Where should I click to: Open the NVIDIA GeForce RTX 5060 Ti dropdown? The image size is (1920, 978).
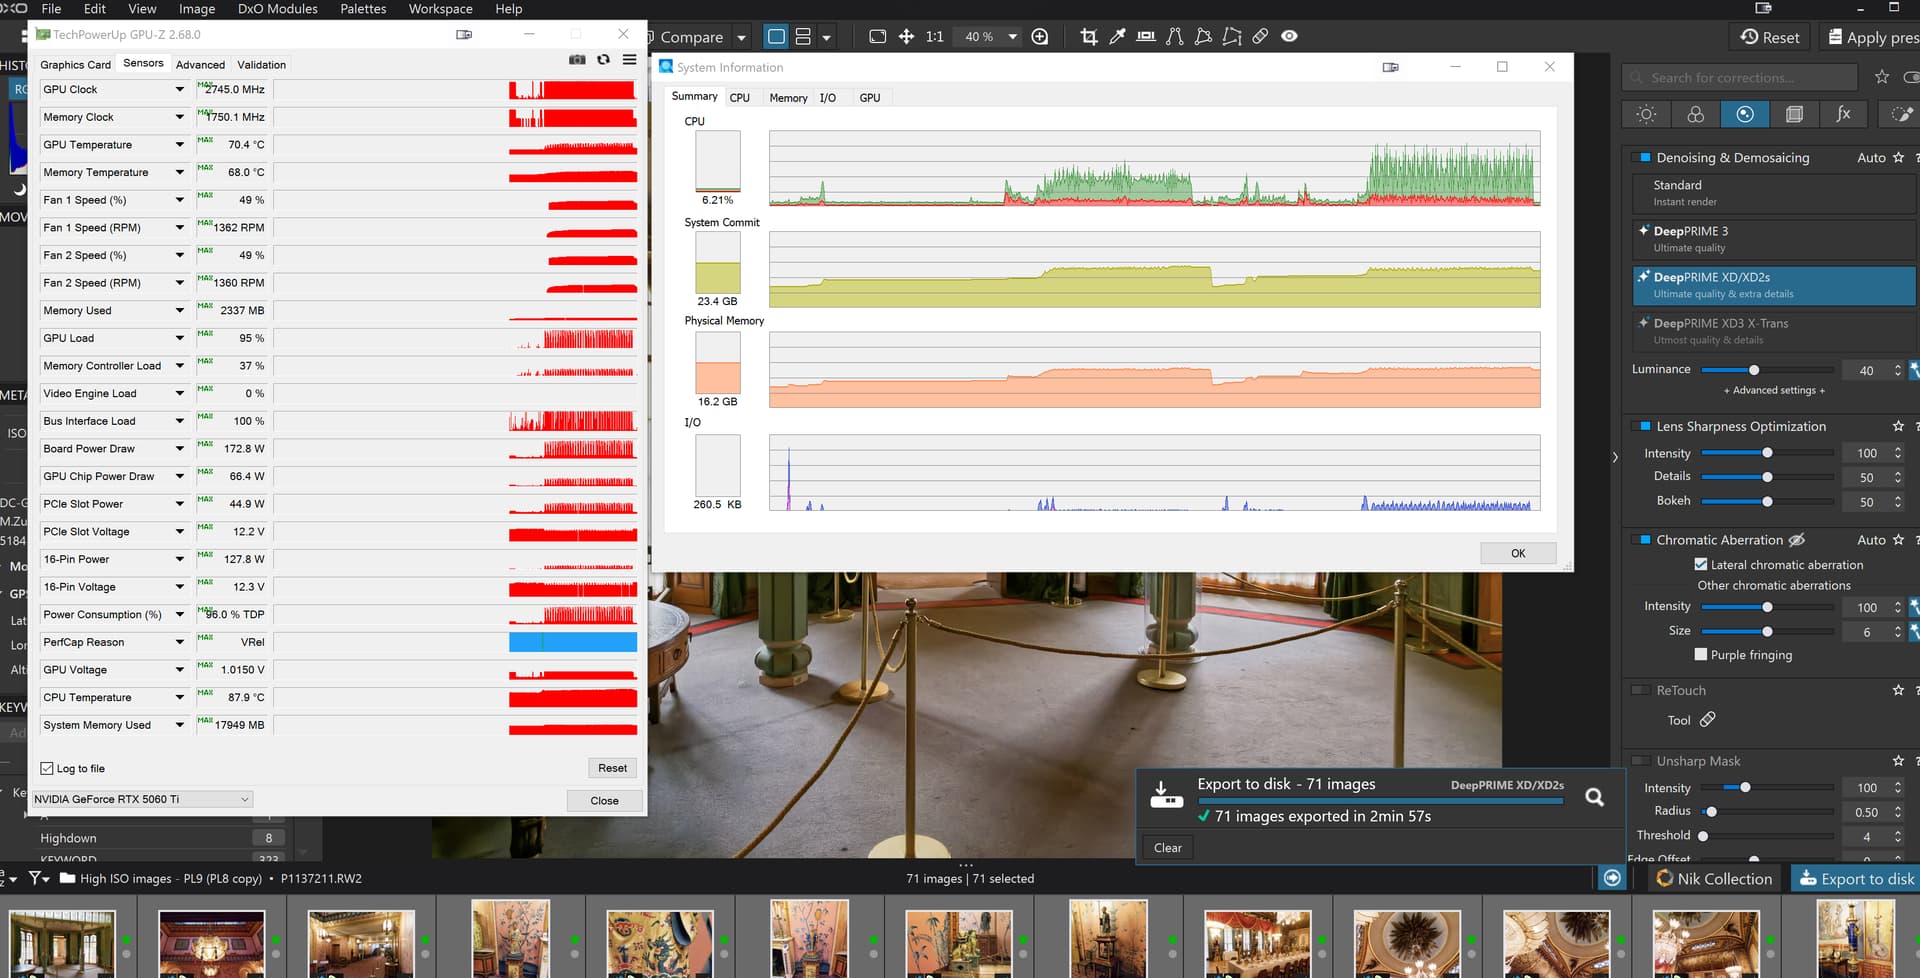click(x=142, y=800)
